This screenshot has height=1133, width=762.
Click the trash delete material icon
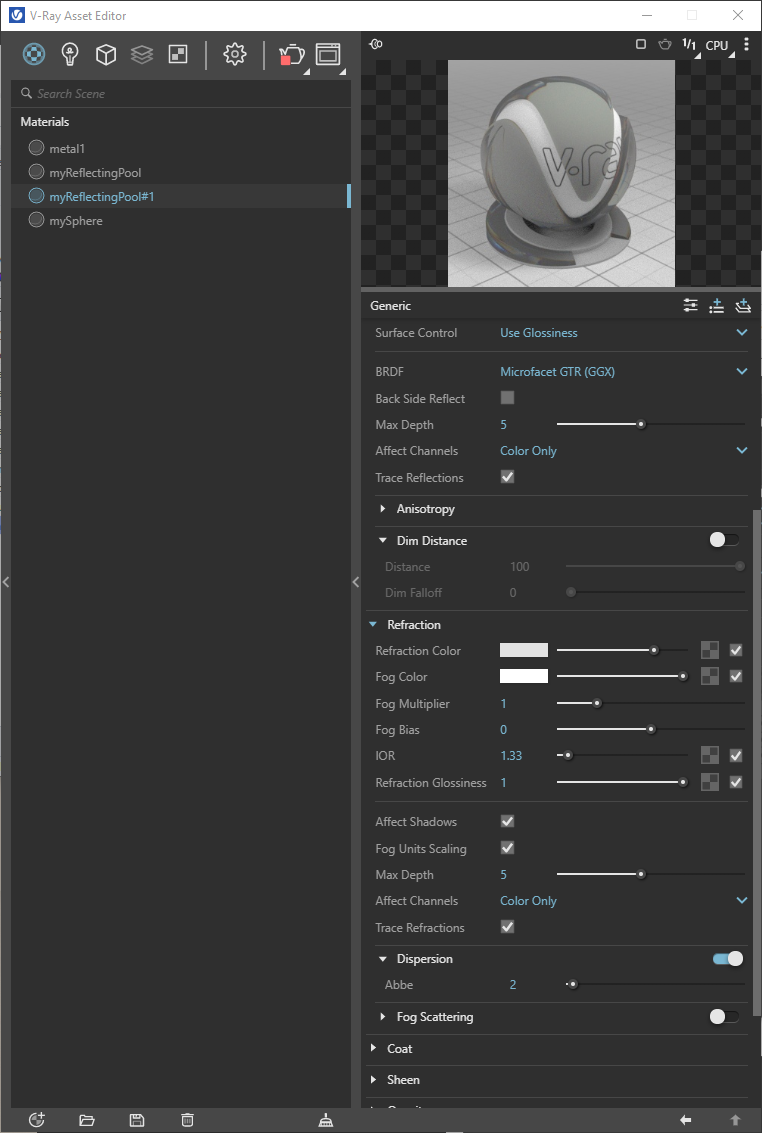[187, 1120]
